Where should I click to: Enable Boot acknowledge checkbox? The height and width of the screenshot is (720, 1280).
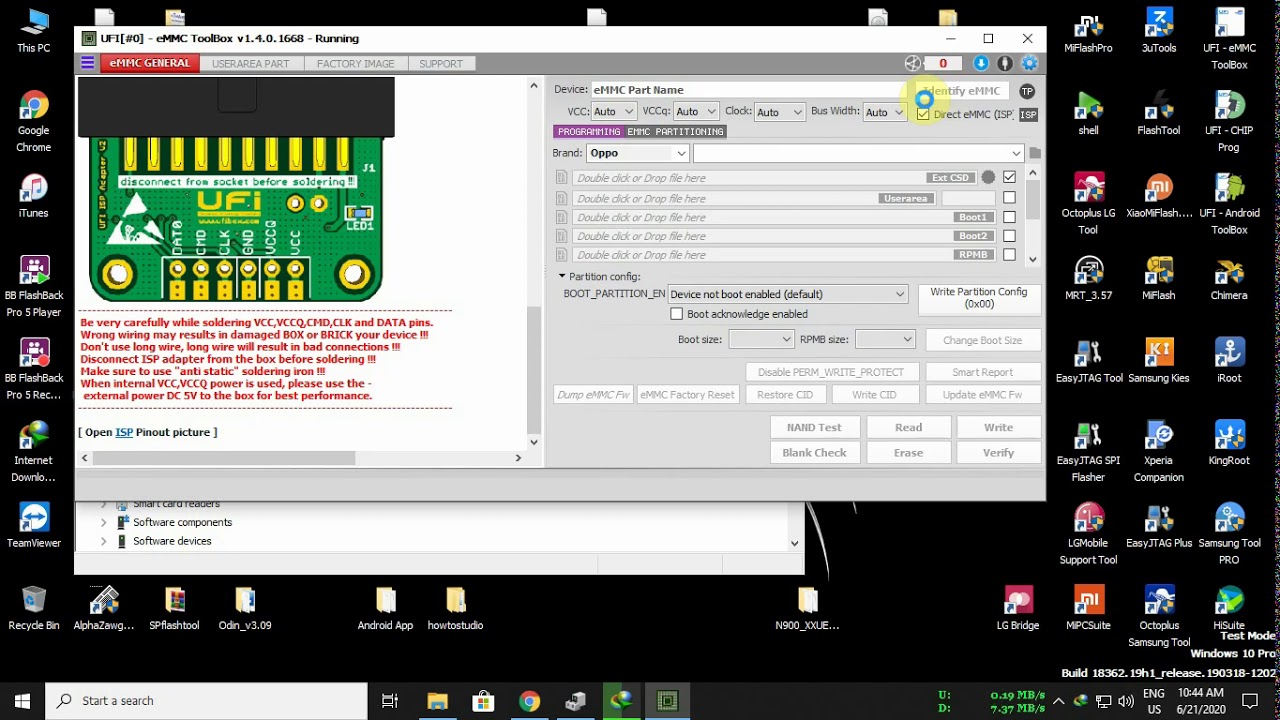[x=677, y=314]
